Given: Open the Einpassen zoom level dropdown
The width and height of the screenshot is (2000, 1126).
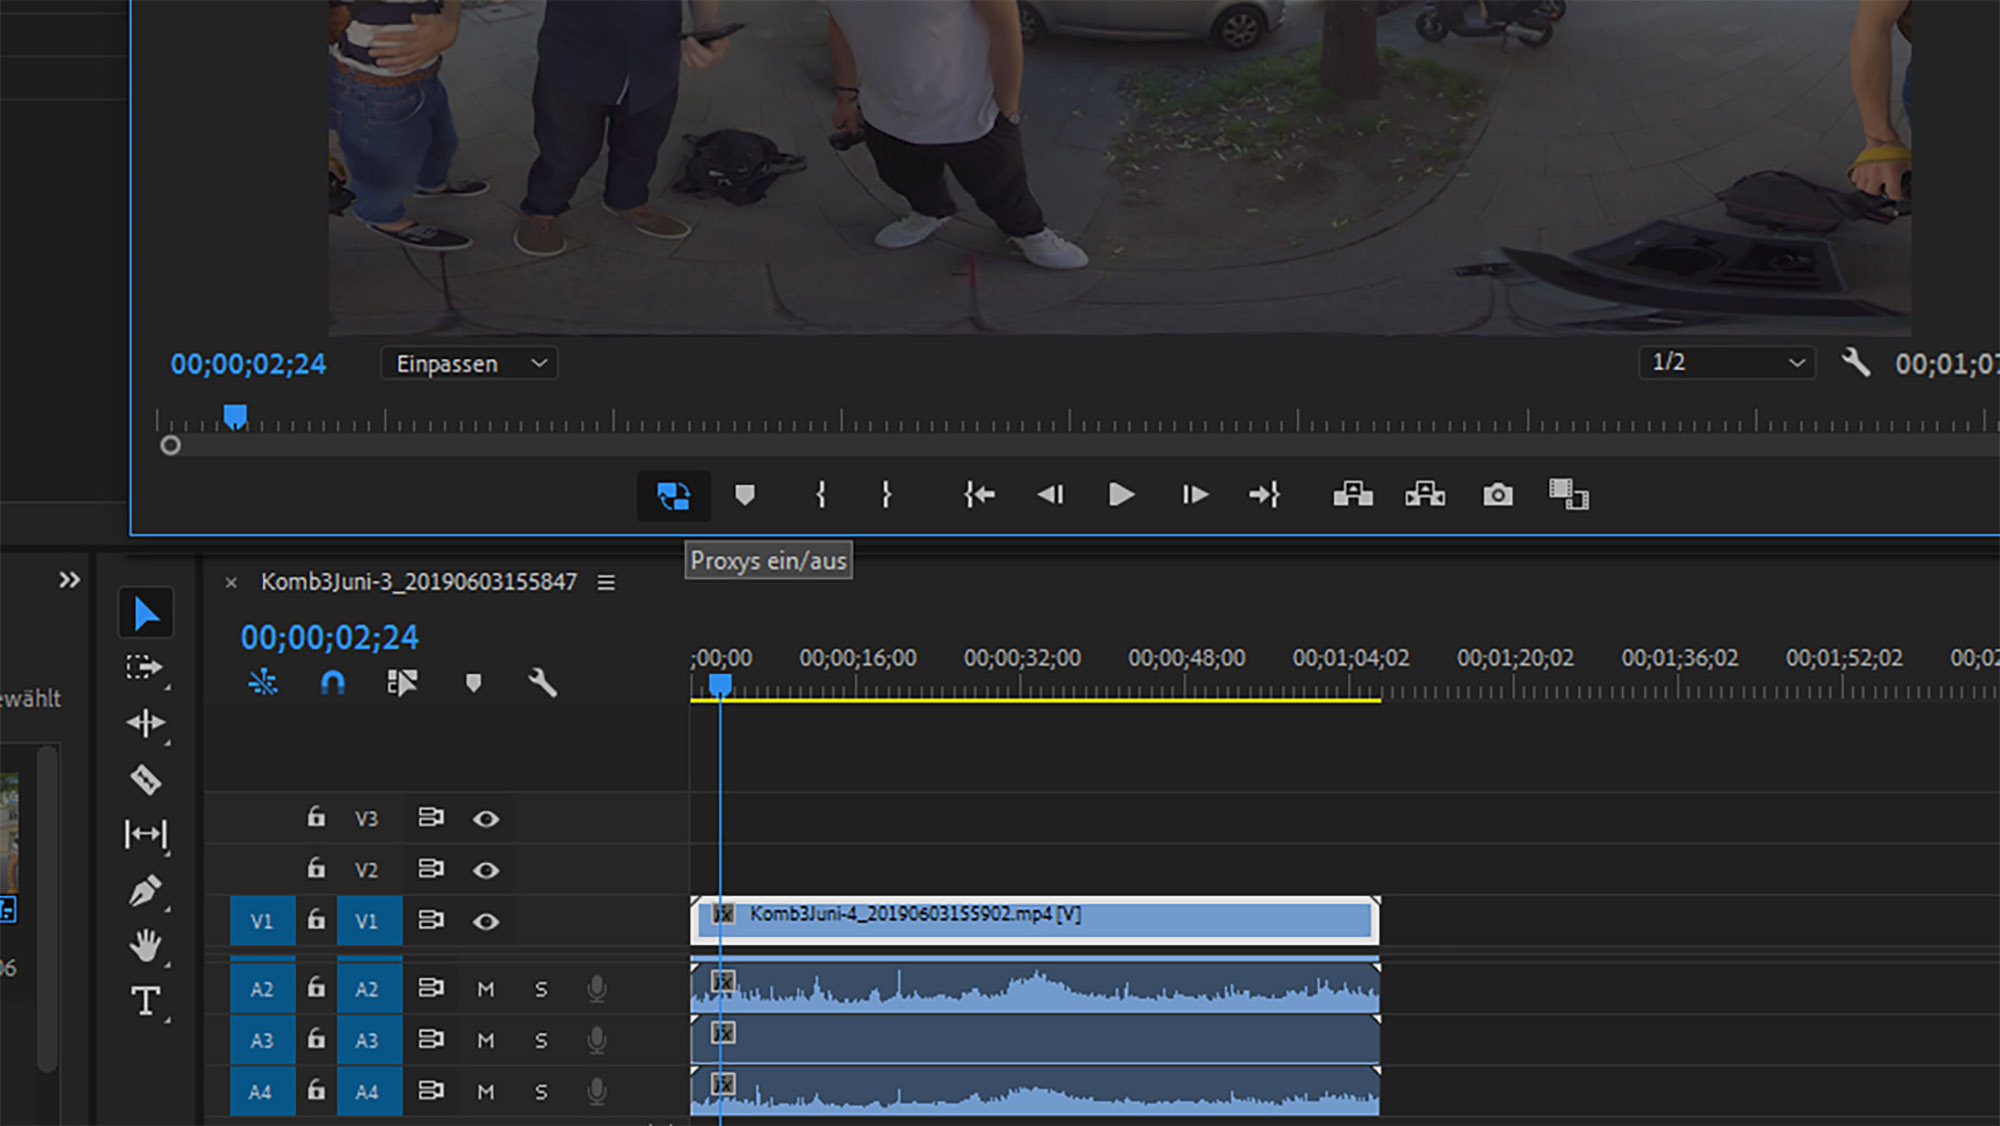Looking at the screenshot, I should (x=469, y=364).
